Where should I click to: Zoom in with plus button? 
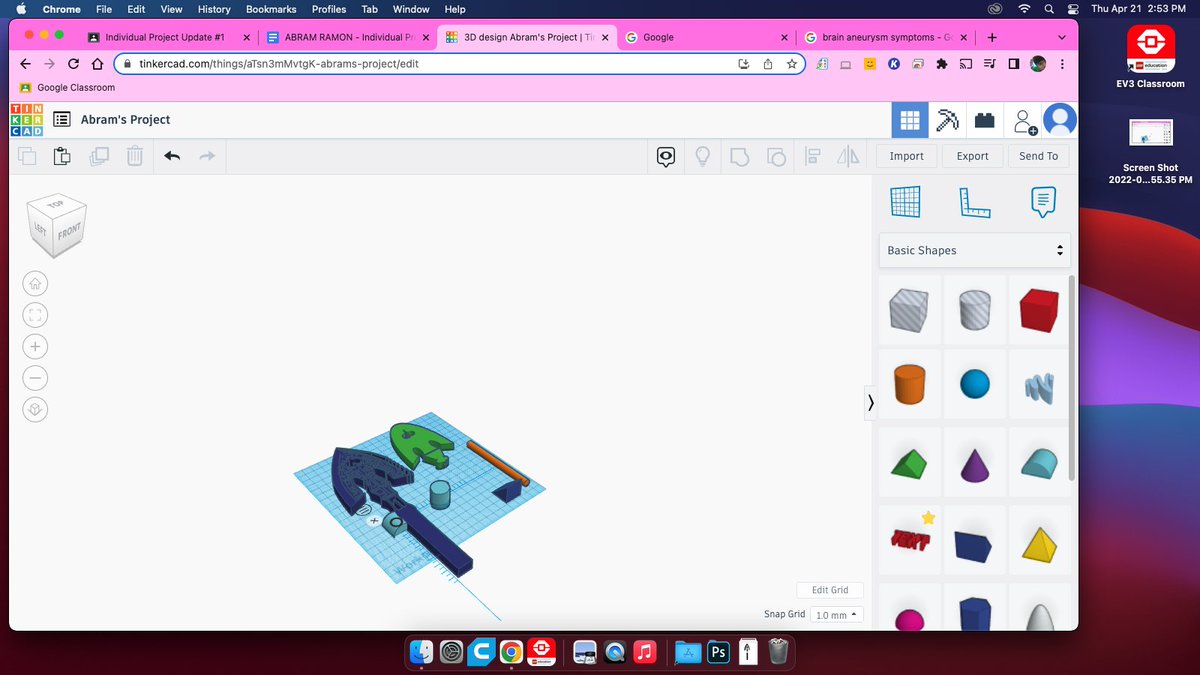click(35, 347)
